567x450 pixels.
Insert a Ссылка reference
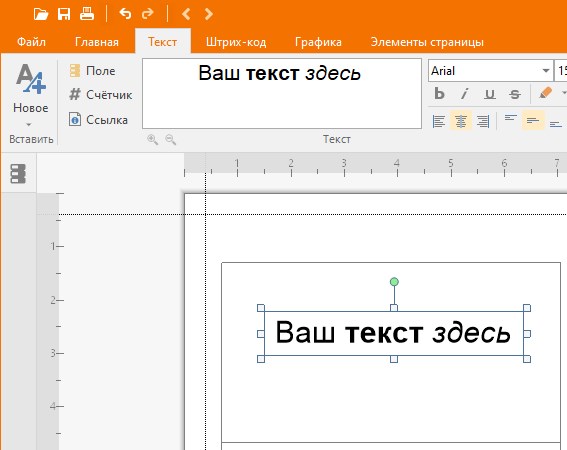tap(98, 119)
